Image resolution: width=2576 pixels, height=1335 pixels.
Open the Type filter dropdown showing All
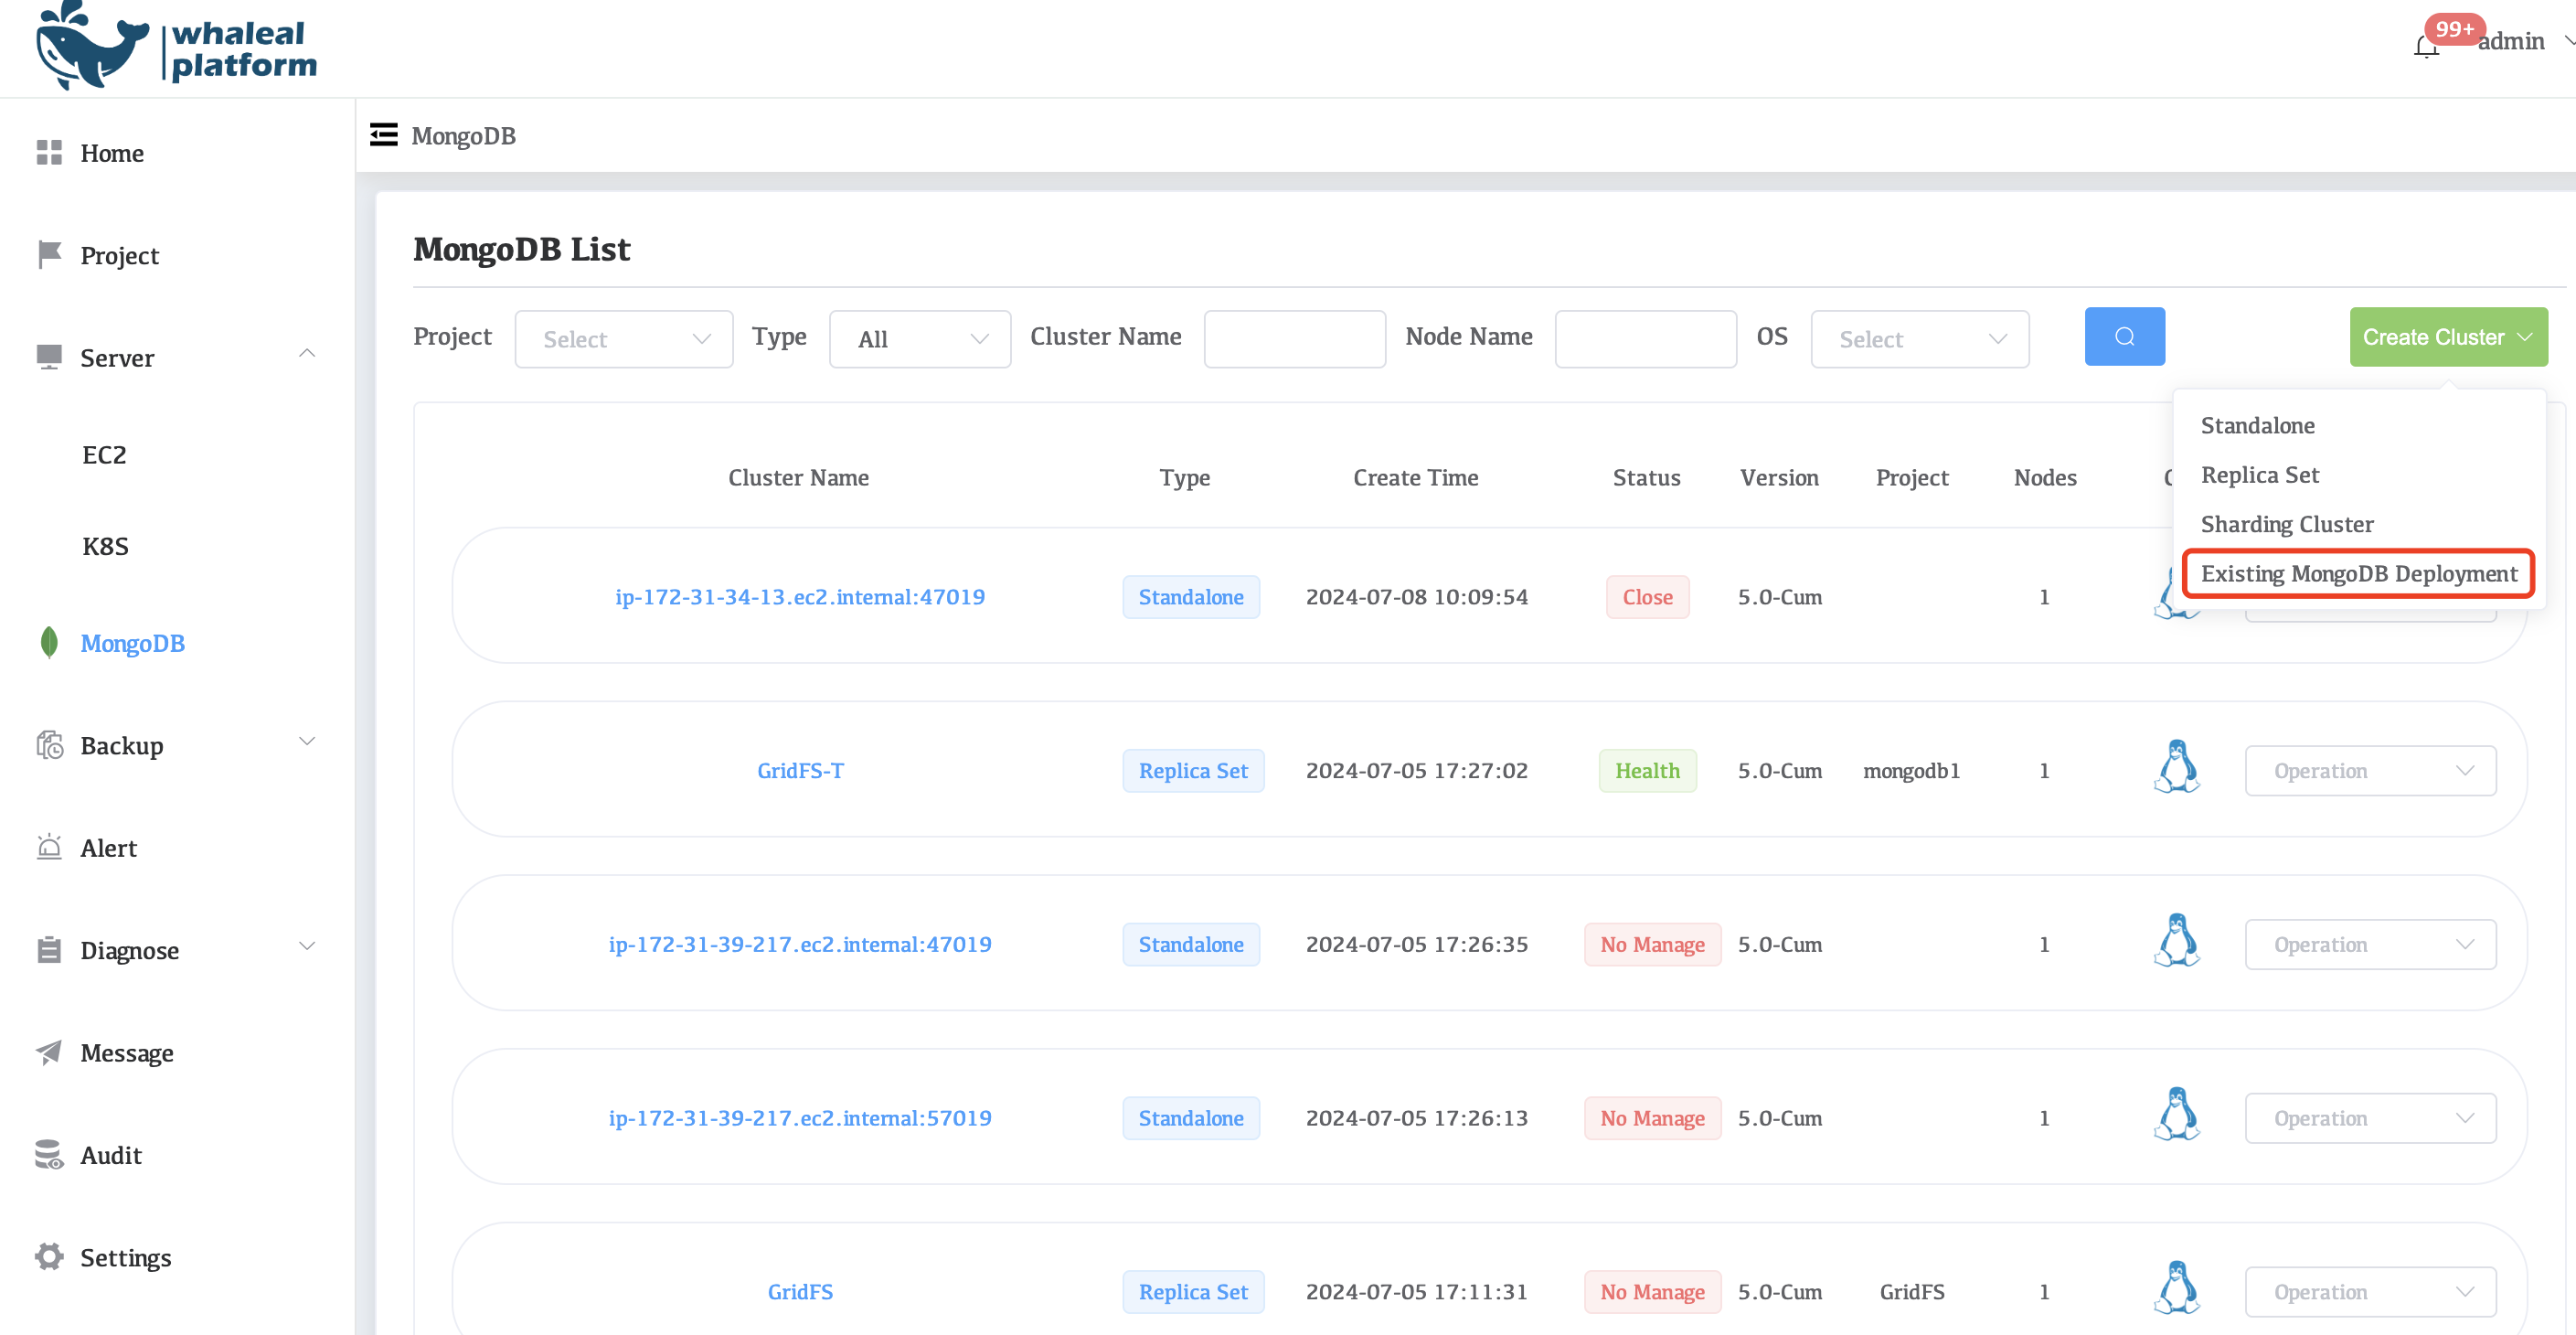919,339
